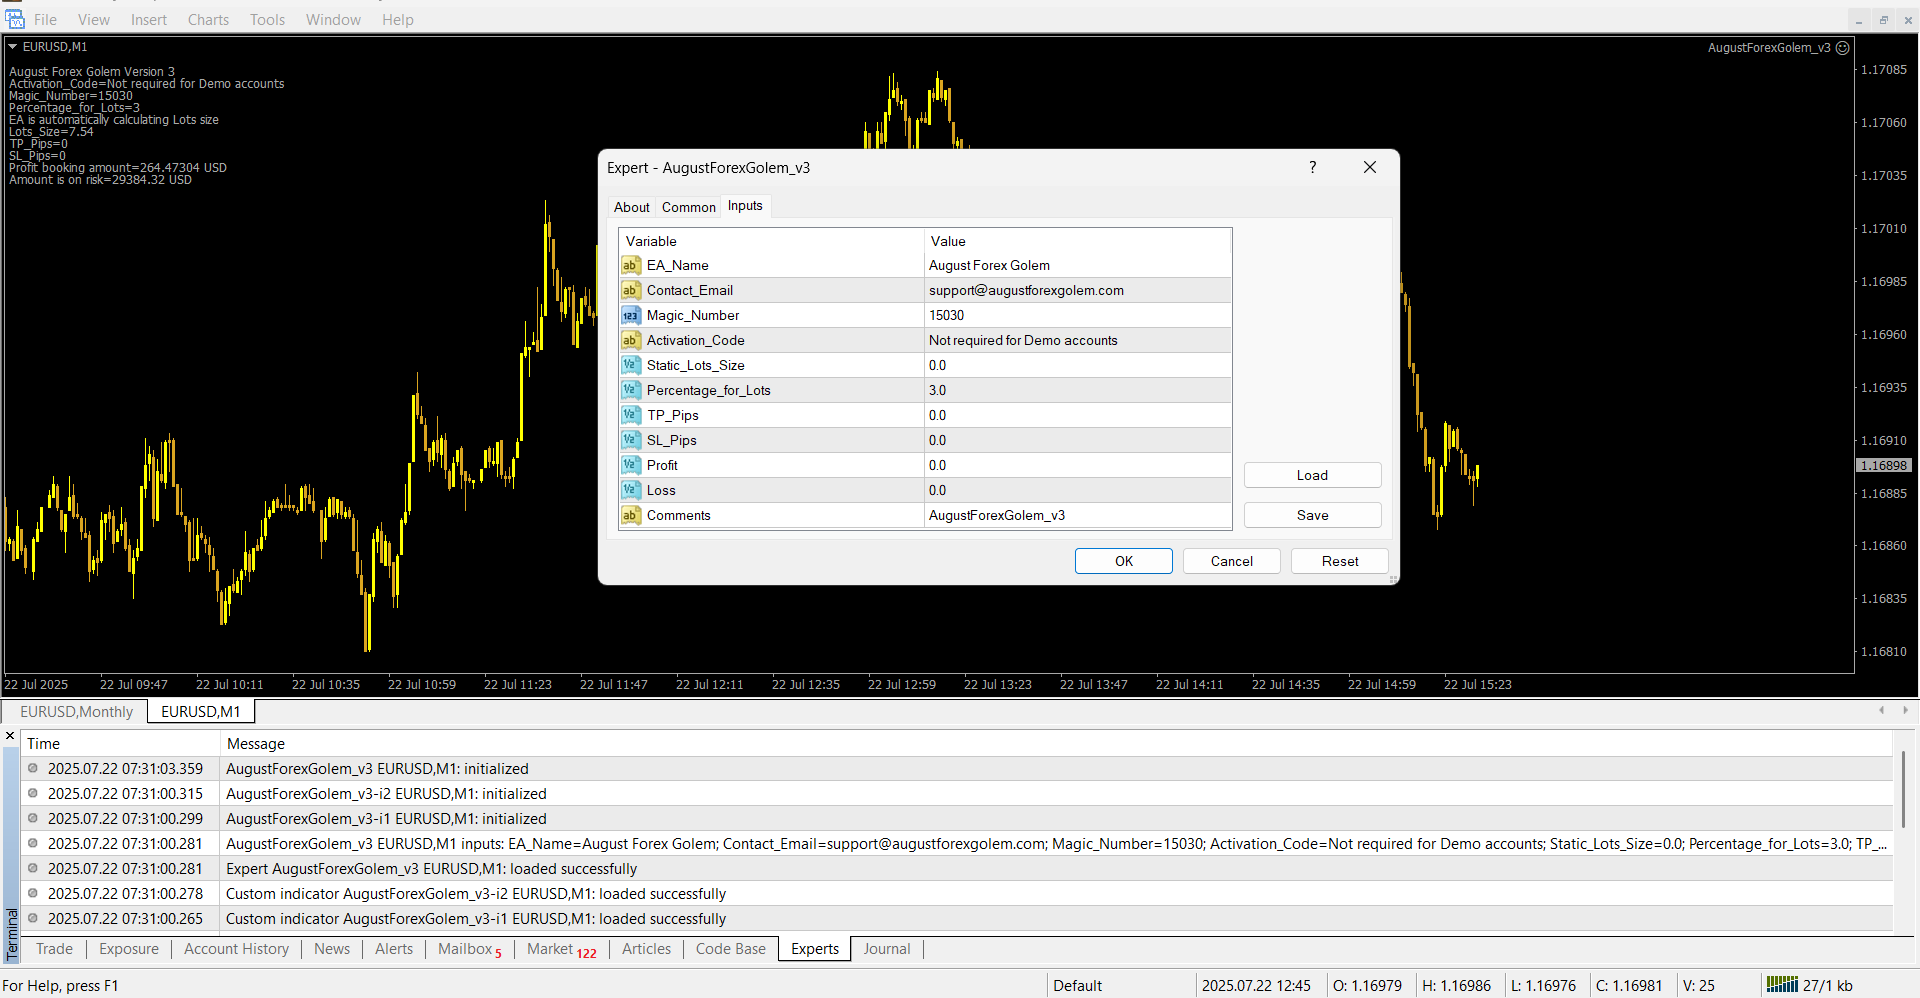Click the EA_Name string variable icon
1920x998 pixels.
tap(630, 265)
